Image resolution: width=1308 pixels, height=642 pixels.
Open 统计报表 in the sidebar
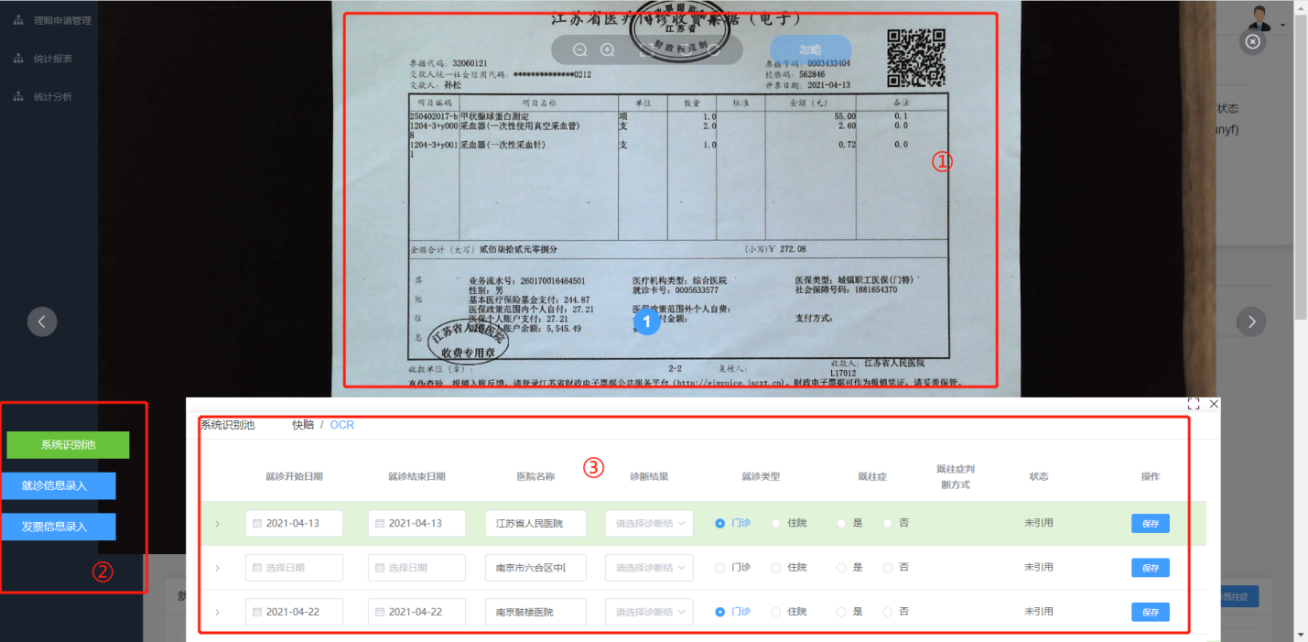click(x=53, y=58)
